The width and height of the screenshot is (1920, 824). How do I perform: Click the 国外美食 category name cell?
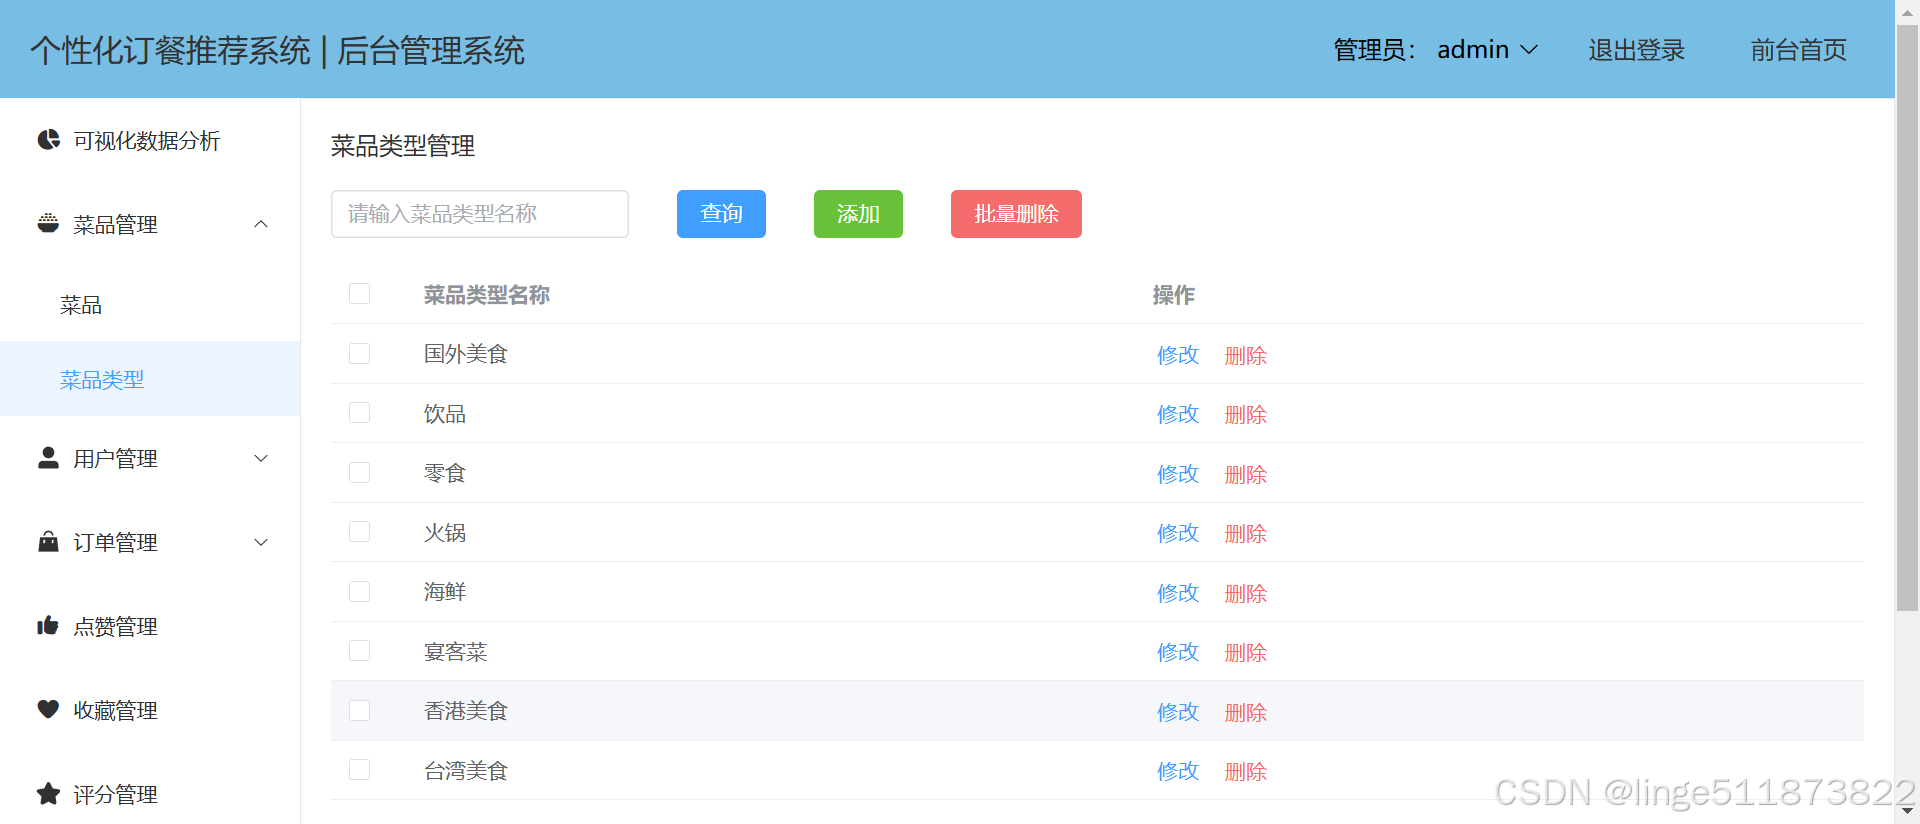pyautogui.click(x=466, y=354)
